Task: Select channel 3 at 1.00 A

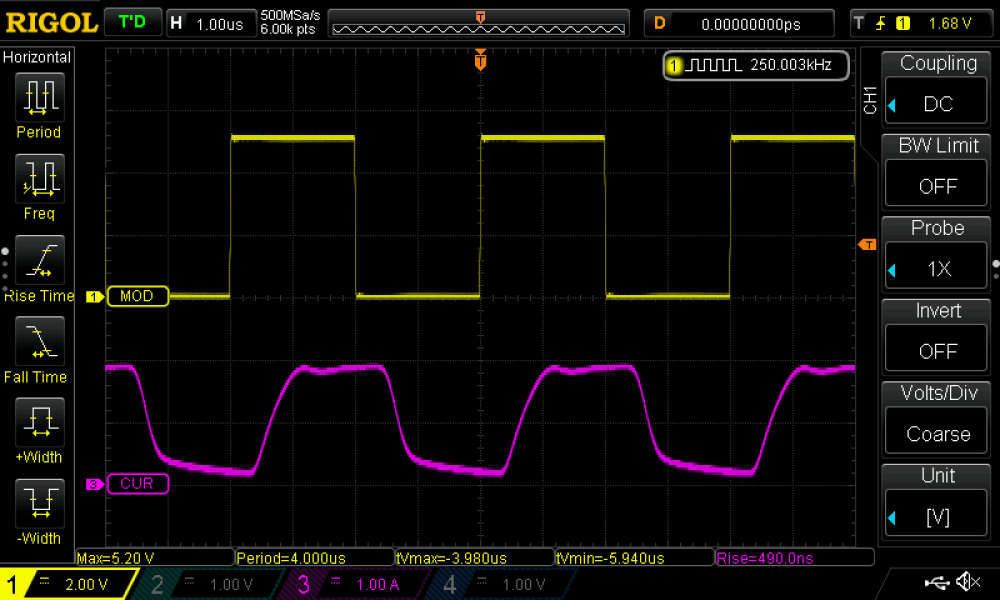Action: pyautogui.click(x=357, y=584)
